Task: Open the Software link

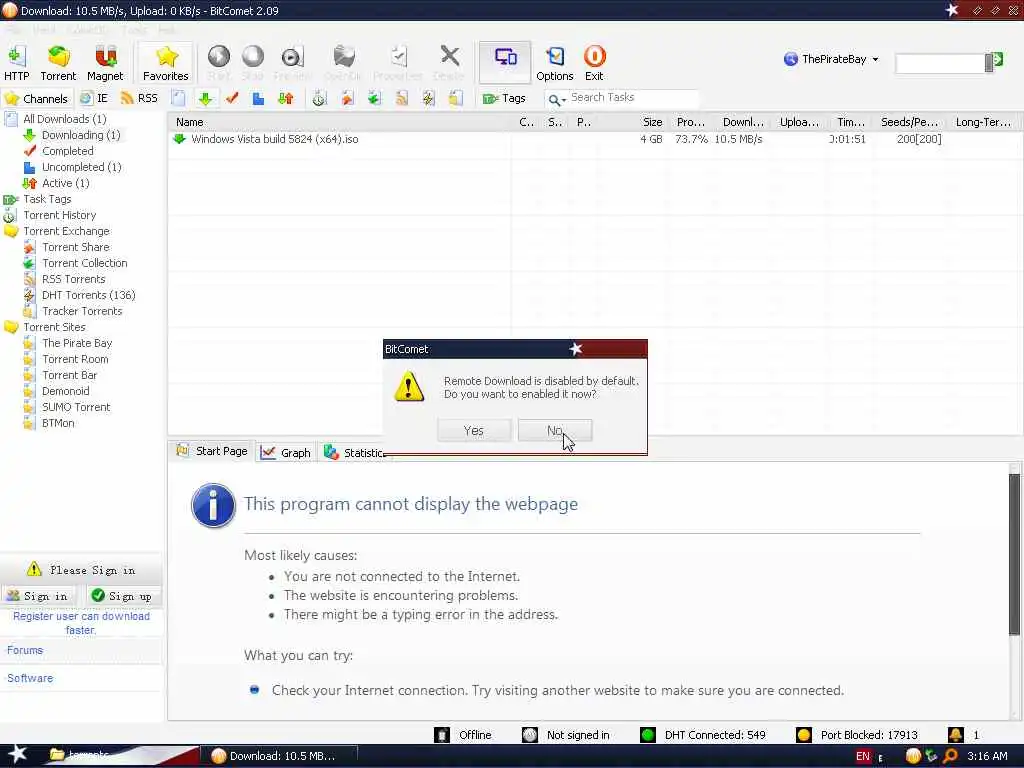Action: (x=30, y=678)
